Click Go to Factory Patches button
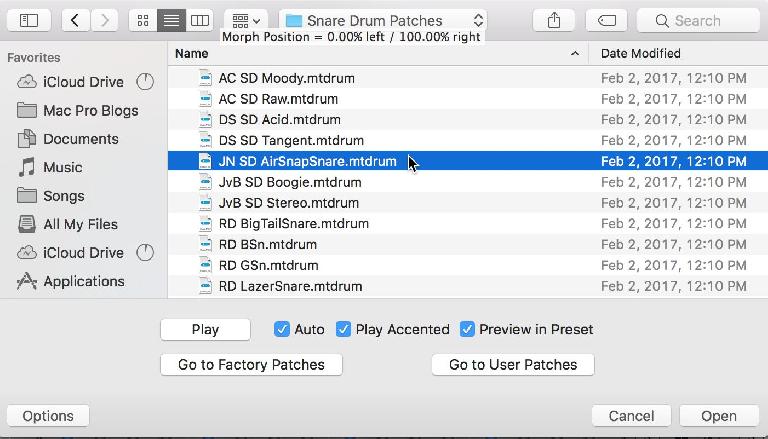768x439 pixels. tap(251, 365)
